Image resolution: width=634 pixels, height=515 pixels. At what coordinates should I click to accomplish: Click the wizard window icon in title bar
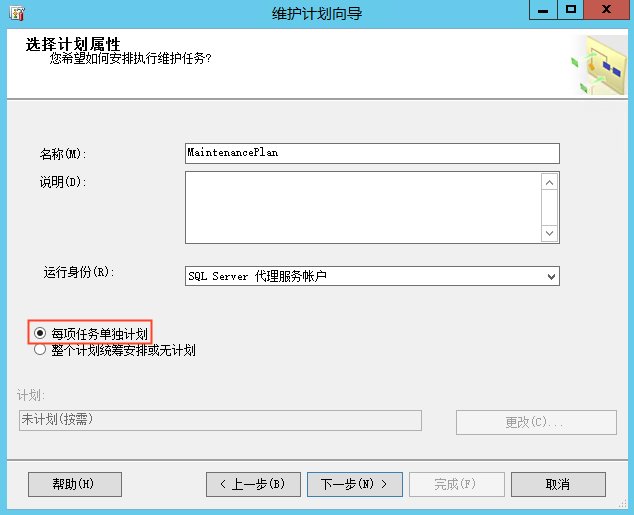tap(17, 12)
